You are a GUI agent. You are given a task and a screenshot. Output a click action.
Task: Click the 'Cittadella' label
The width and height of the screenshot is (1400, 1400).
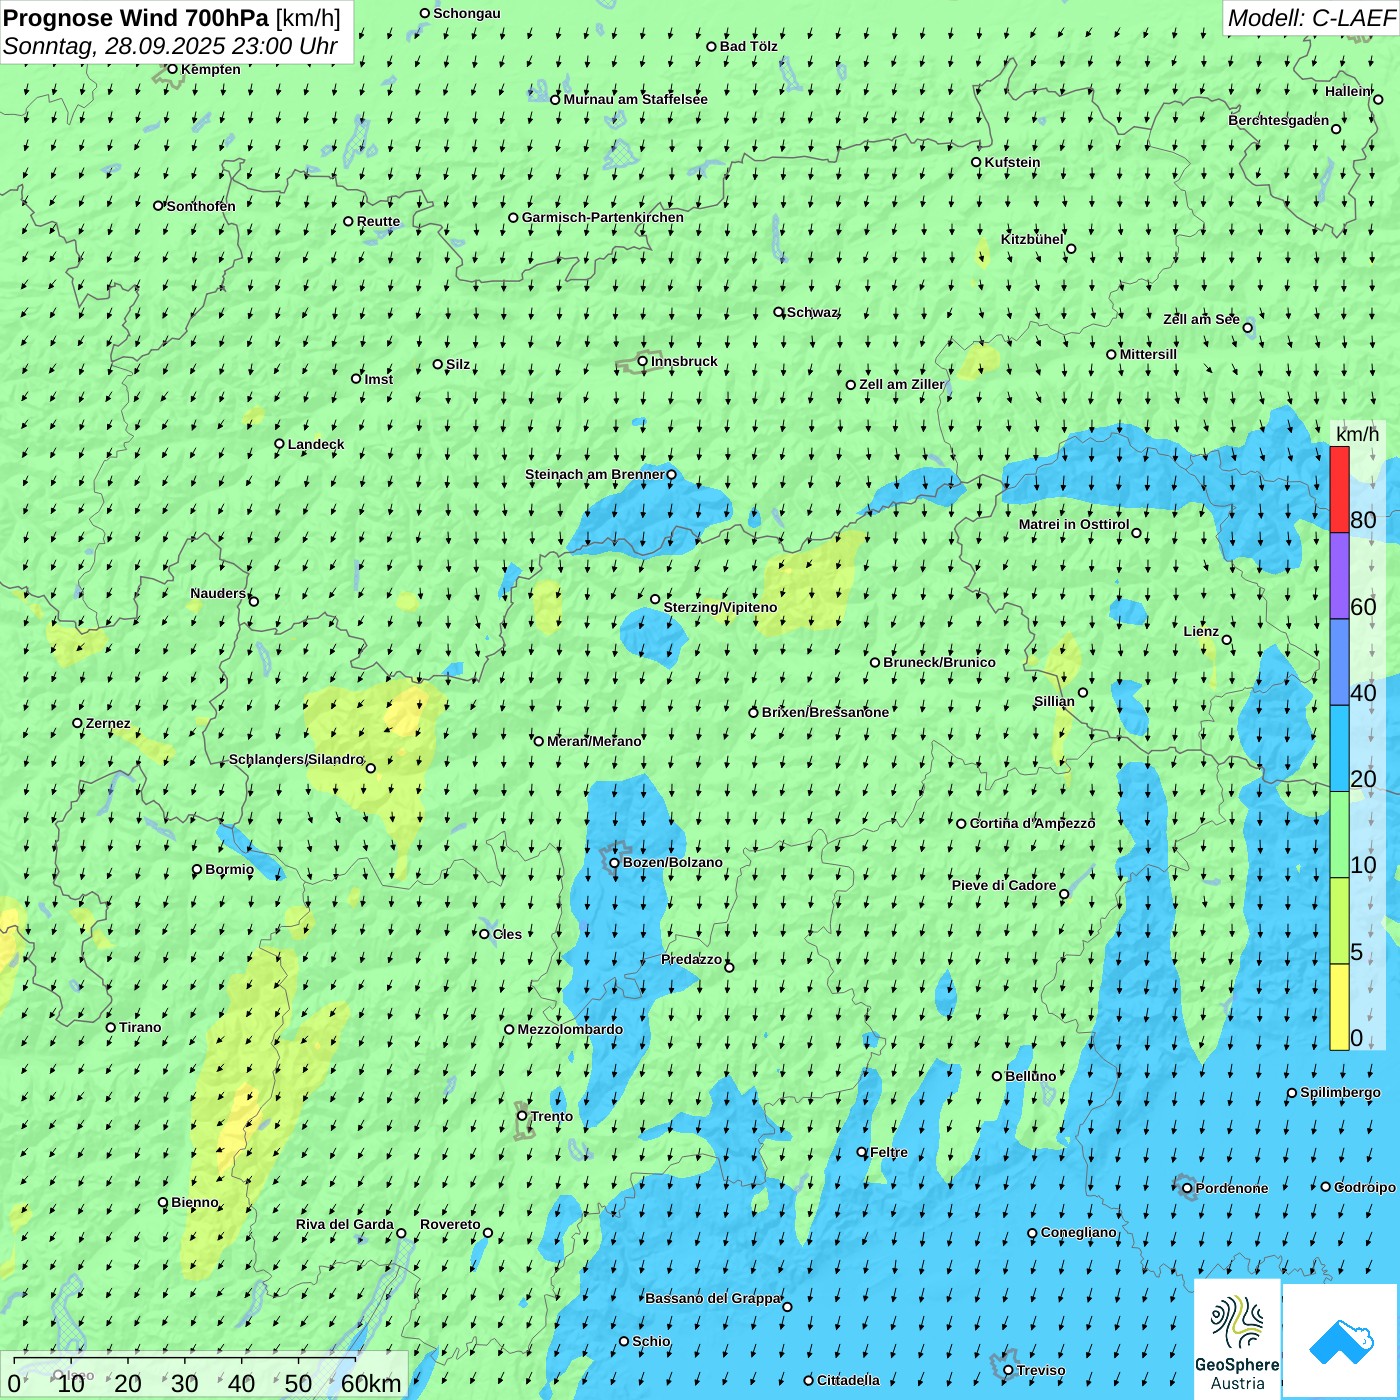click(x=848, y=1380)
